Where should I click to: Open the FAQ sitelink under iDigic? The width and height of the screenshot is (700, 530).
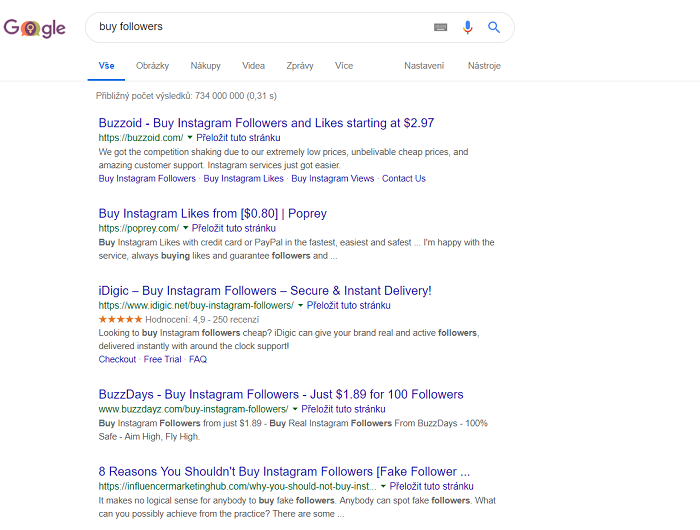[x=198, y=359]
